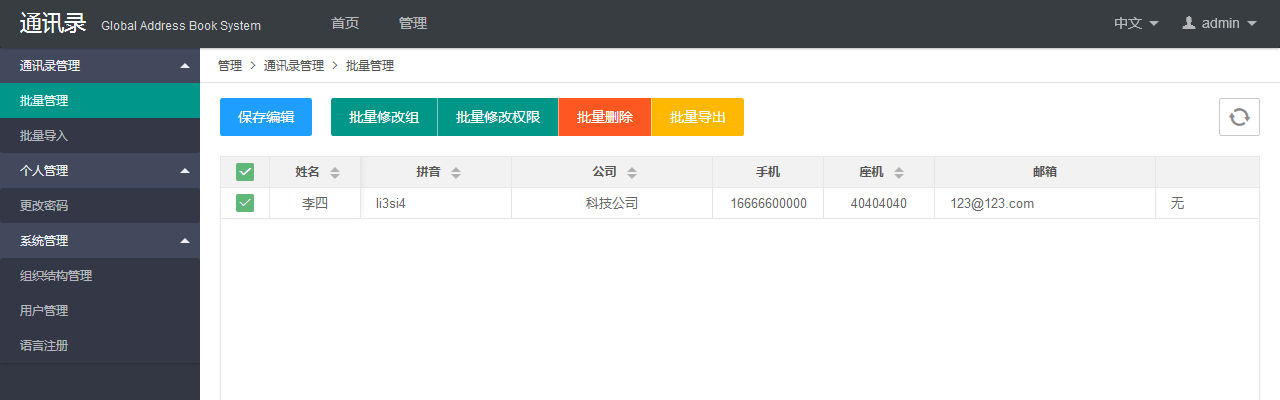Click the 邮箱 column header
Image resolution: width=1280 pixels, height=400 pixels.
[x=1045, y=172]
